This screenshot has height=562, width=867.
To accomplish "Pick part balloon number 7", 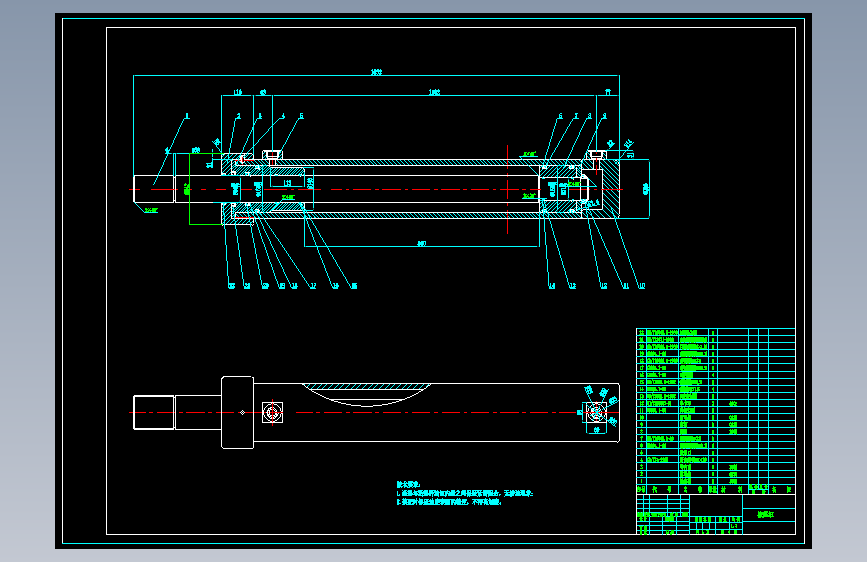I will coord(576,116).
